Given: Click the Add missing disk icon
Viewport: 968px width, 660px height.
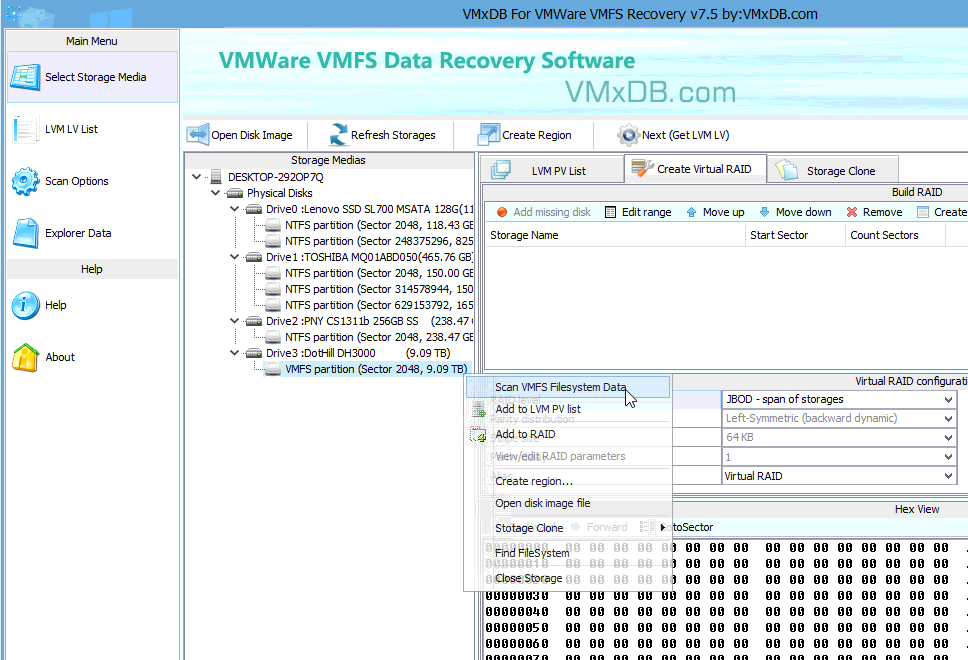Looking at the screenshot, I should pos(502,212).
